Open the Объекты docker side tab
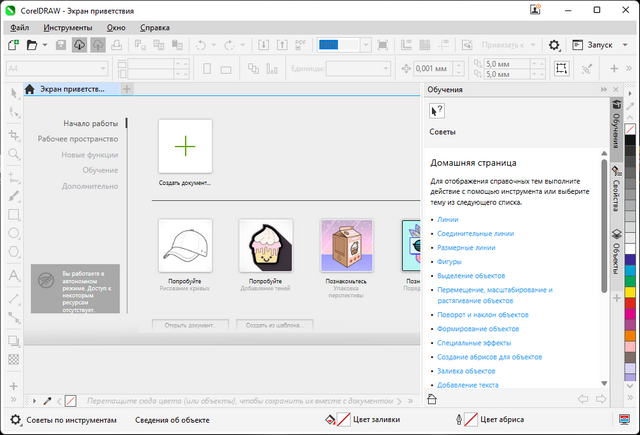The width and height of the screenshot is (640, 435). 616,252
